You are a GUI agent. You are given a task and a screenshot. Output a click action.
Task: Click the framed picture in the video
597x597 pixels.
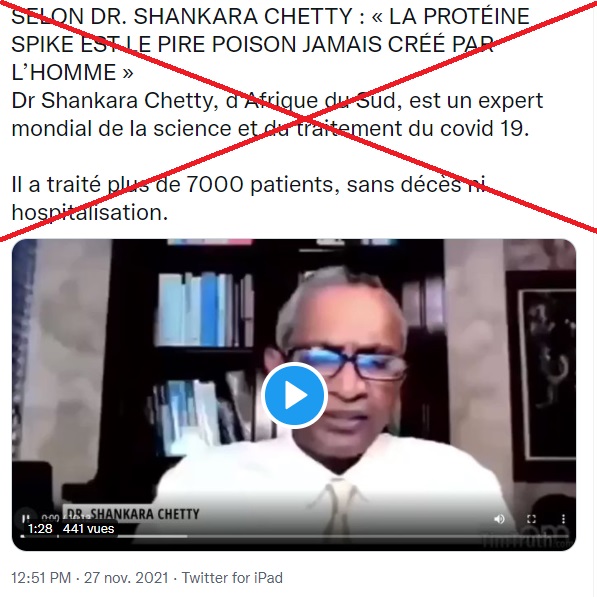[x=542, y=366]
